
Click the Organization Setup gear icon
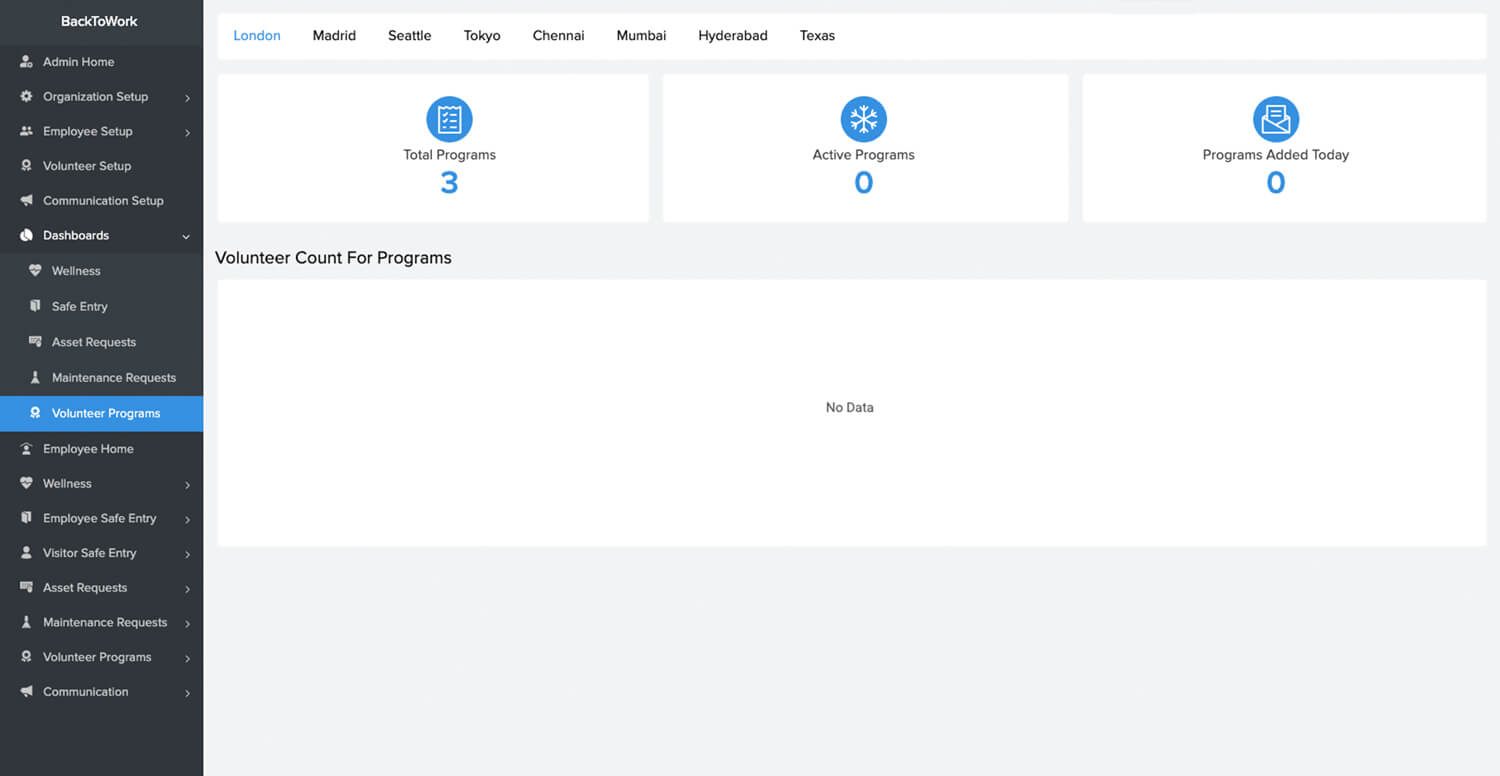pos(27,97)
